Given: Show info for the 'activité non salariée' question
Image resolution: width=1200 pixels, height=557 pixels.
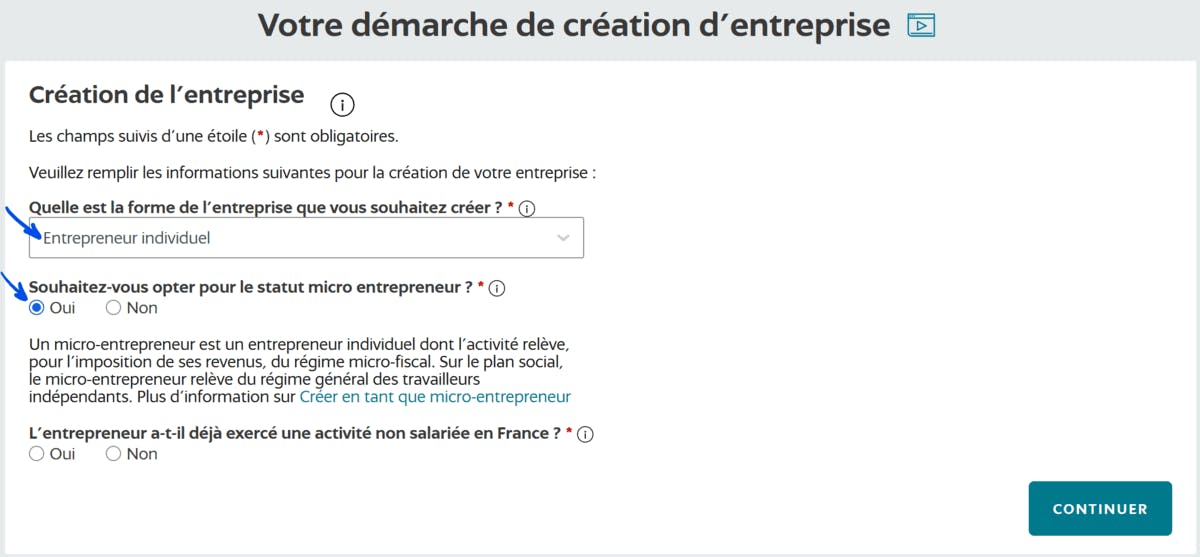Looking at the screenshot, I should [x=586, y=434].
